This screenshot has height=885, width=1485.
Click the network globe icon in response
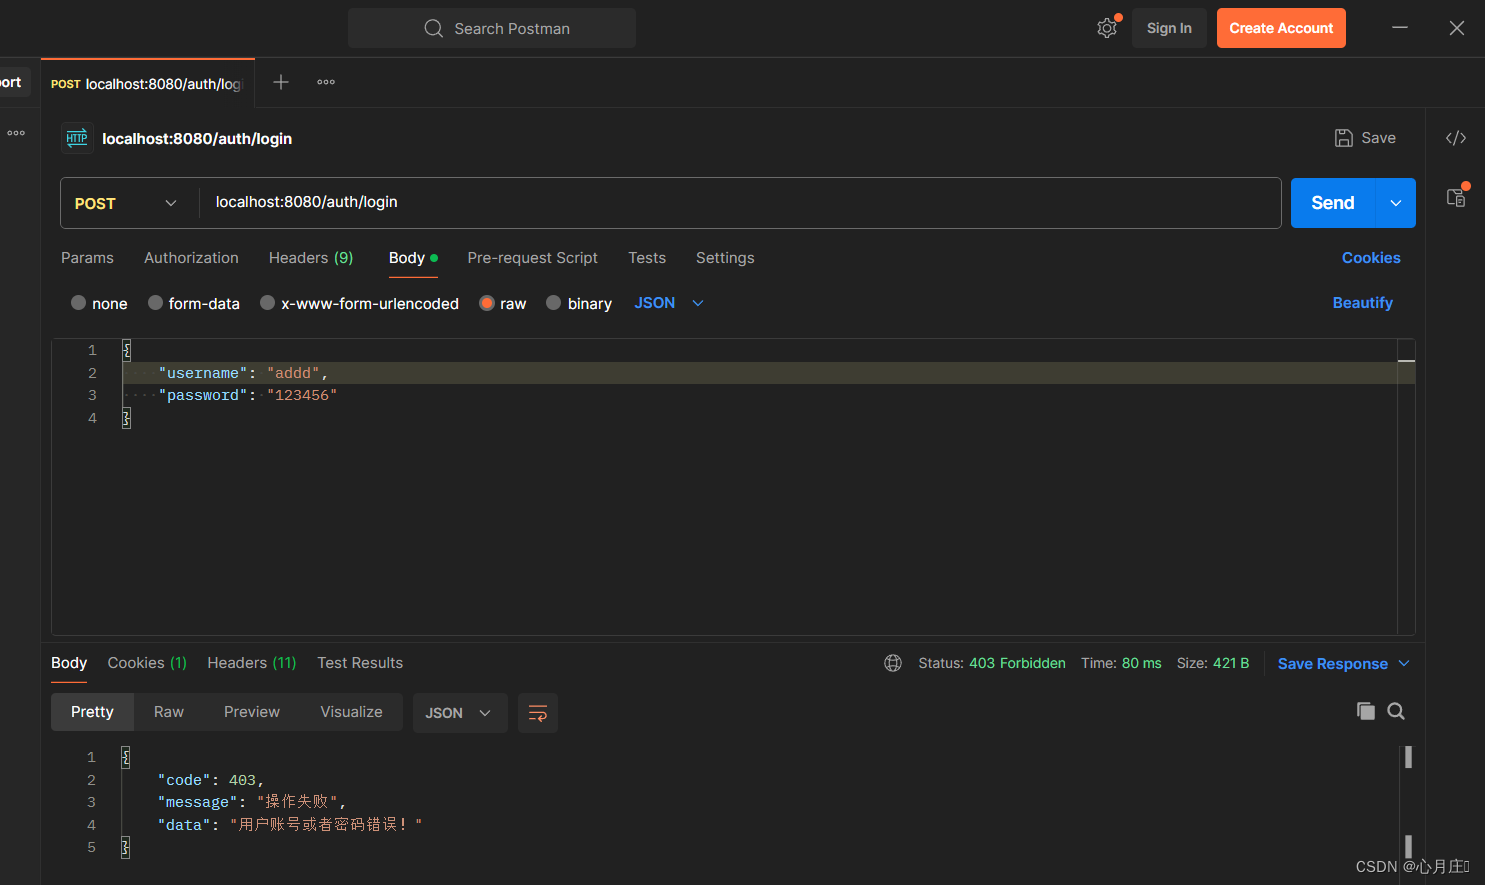(893, 663)
